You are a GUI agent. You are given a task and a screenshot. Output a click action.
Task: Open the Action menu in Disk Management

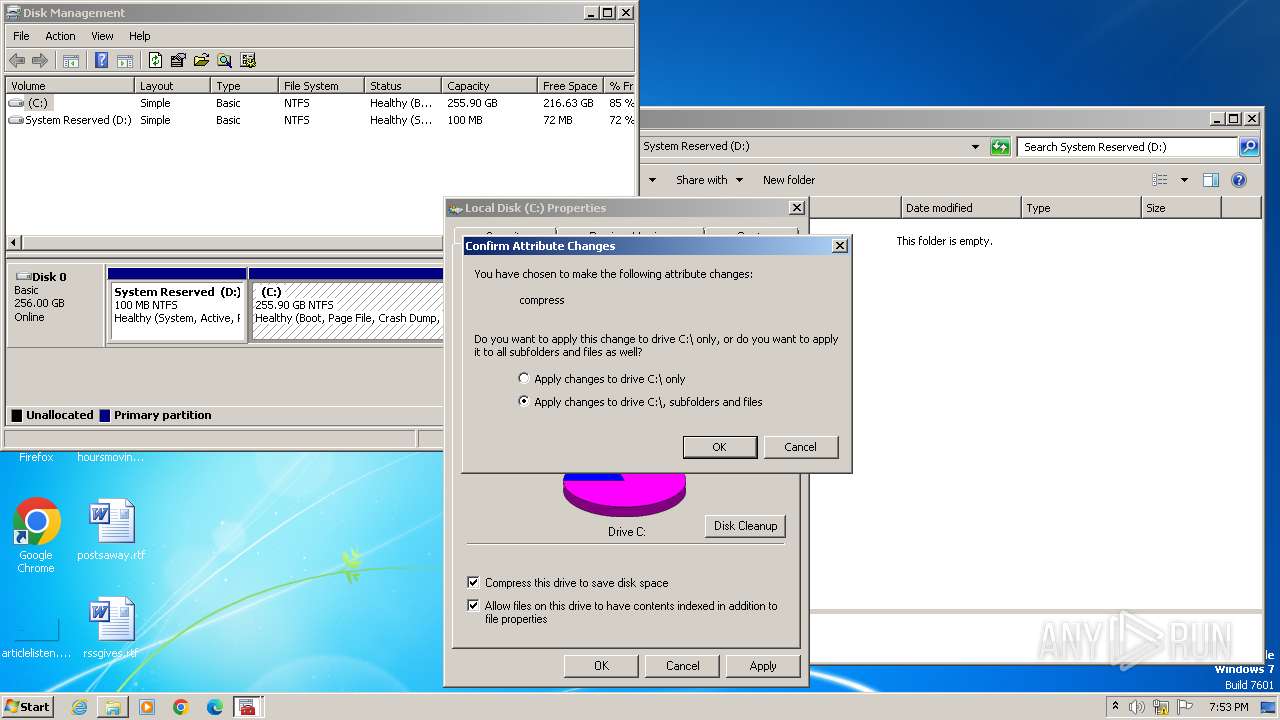point(60,36)
